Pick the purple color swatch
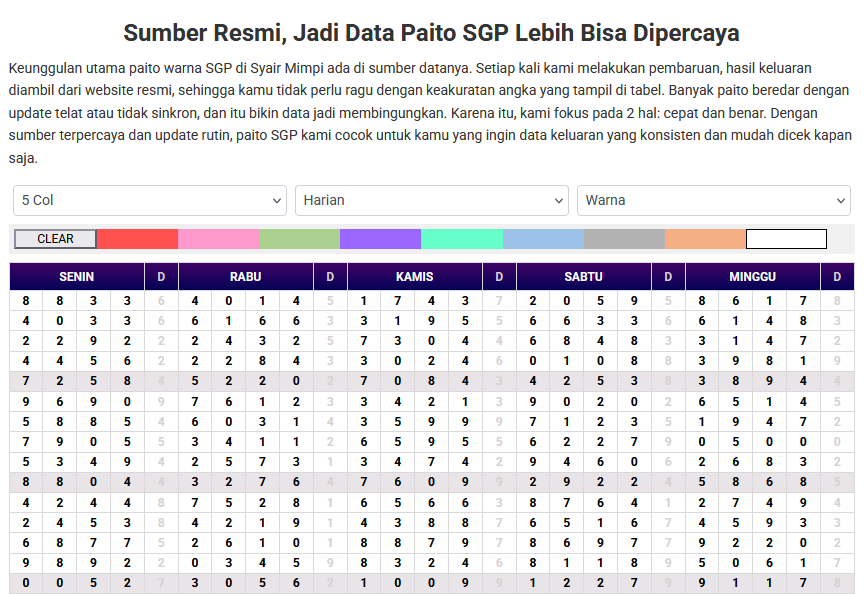The width and height of the screenshot is (868, 594). point(379,239)
